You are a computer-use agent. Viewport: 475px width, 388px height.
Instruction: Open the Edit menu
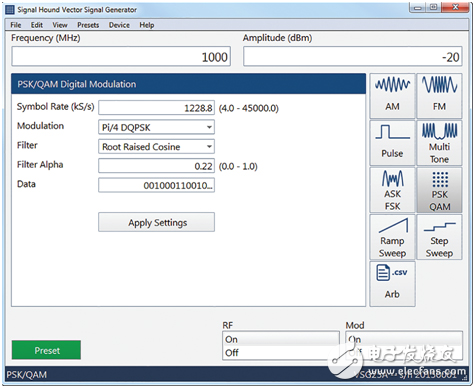[x=37, y=25]
